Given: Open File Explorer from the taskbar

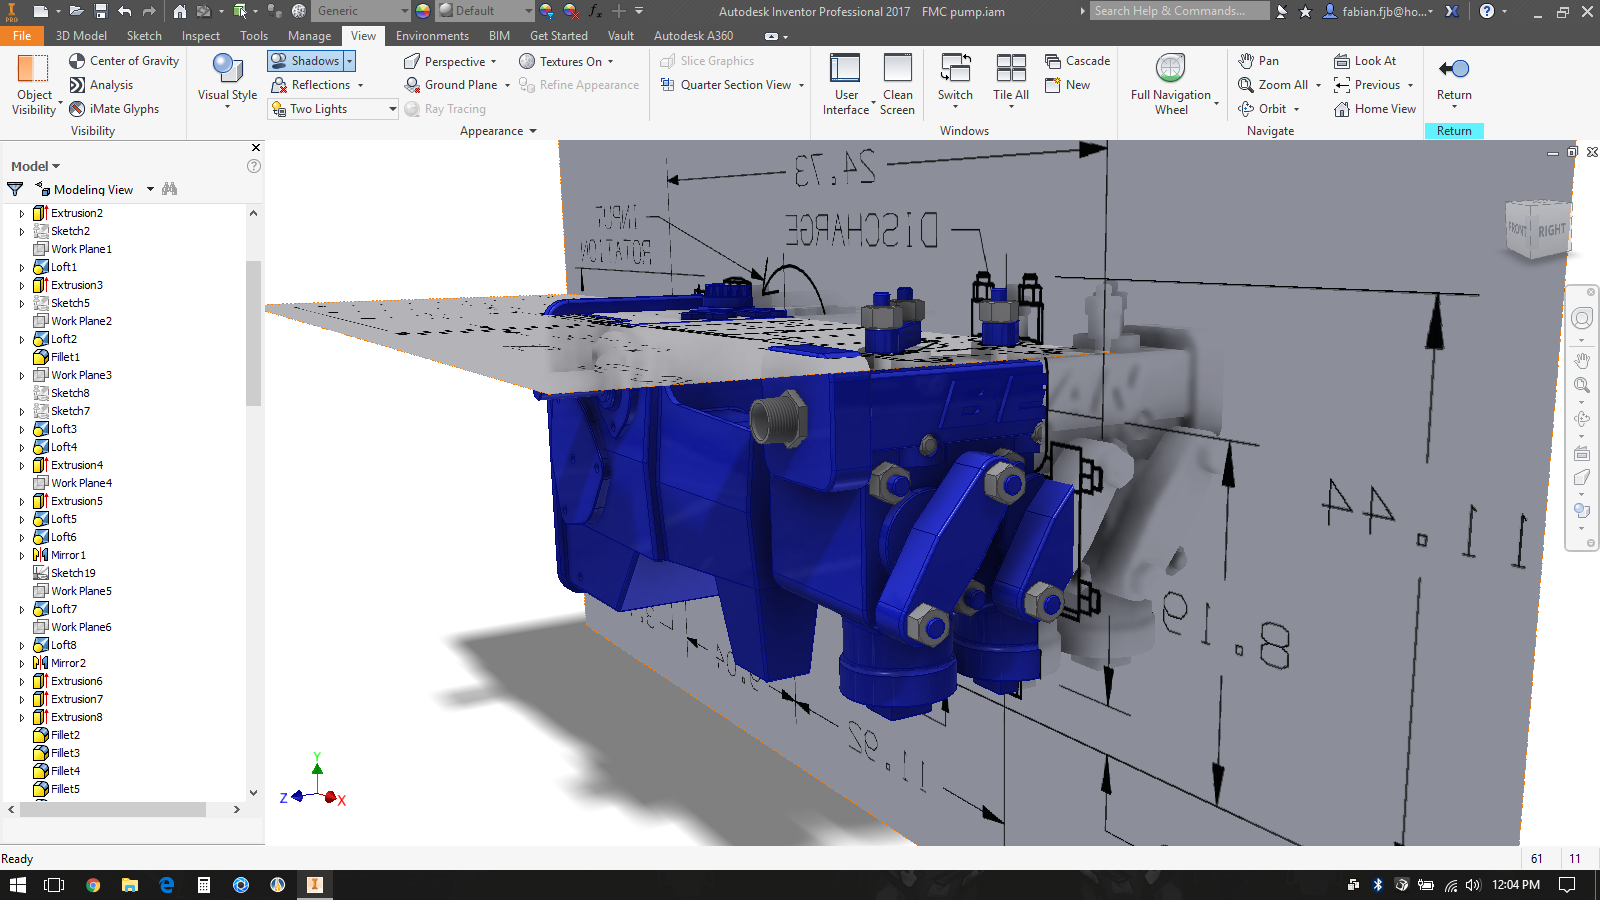Looking at the screenshot, I should click(130, 885).
